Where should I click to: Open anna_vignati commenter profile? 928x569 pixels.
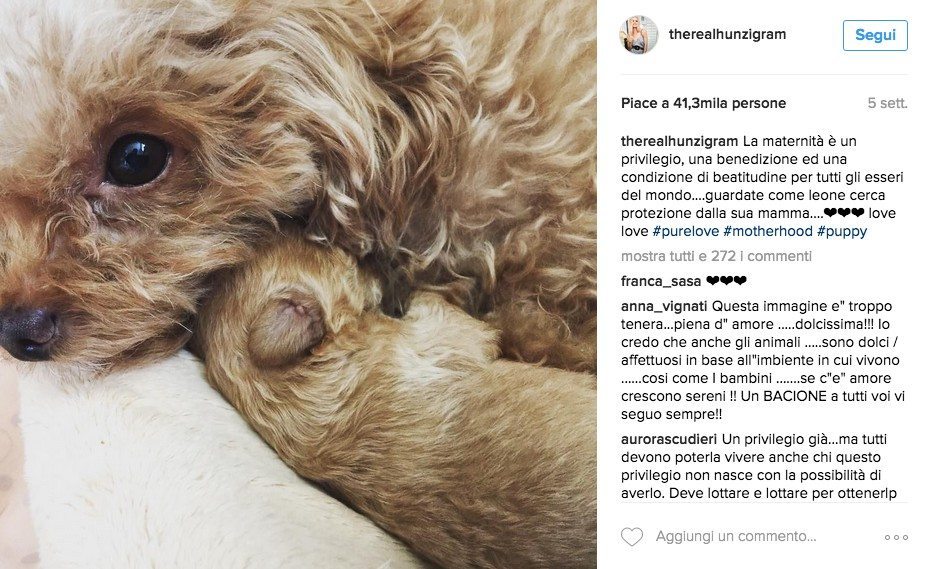(x=664, y=307)
